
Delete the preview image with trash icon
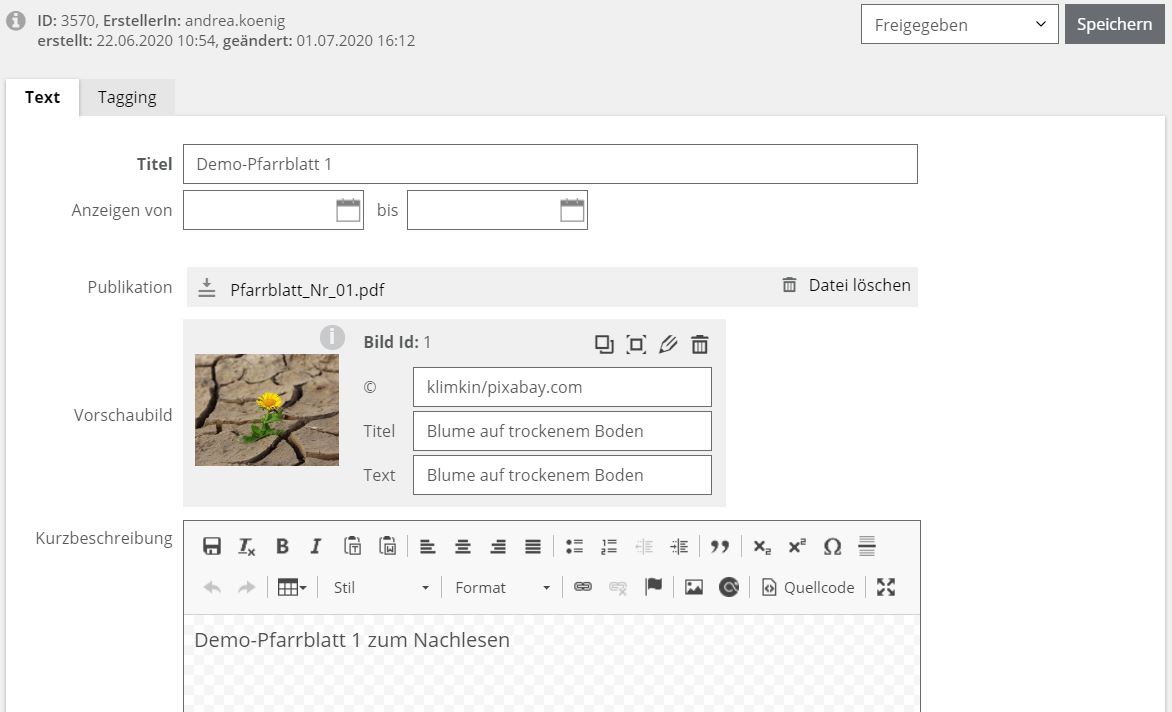(700, 344)
